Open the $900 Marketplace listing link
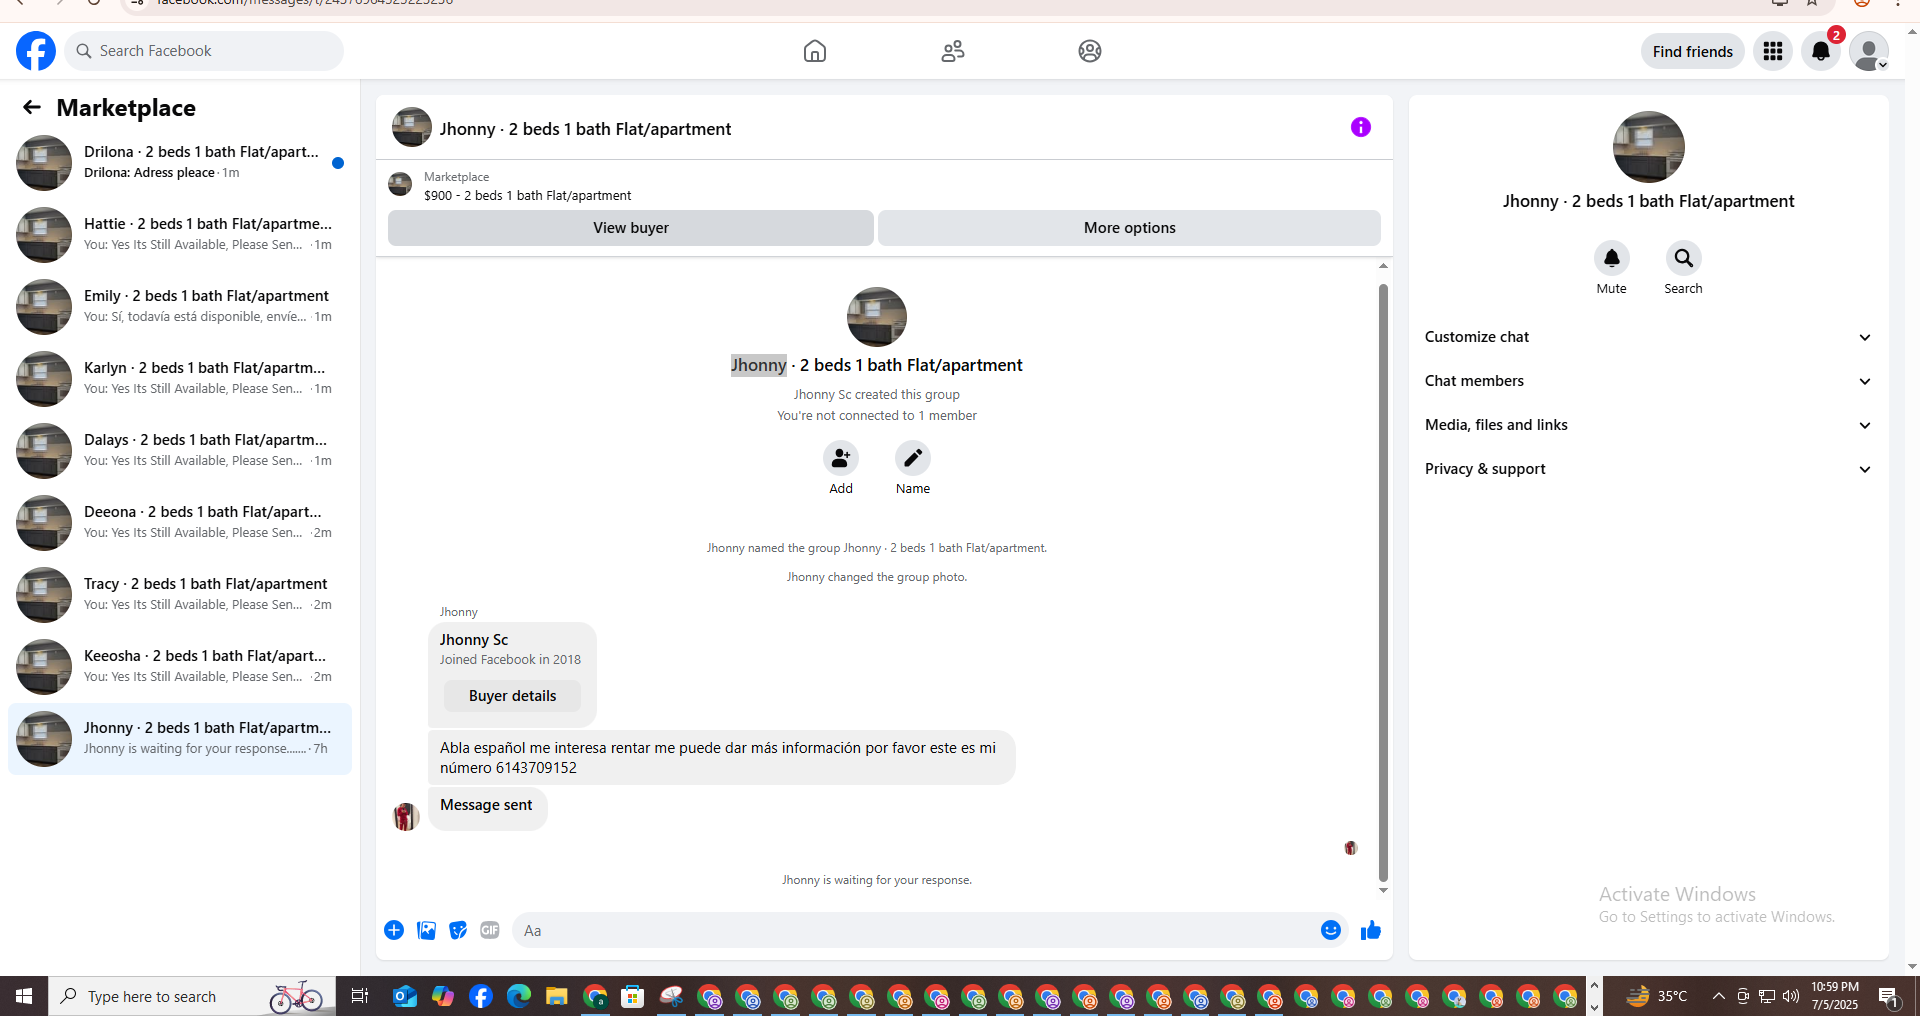 pyautogui.click(x=527, y=196)
